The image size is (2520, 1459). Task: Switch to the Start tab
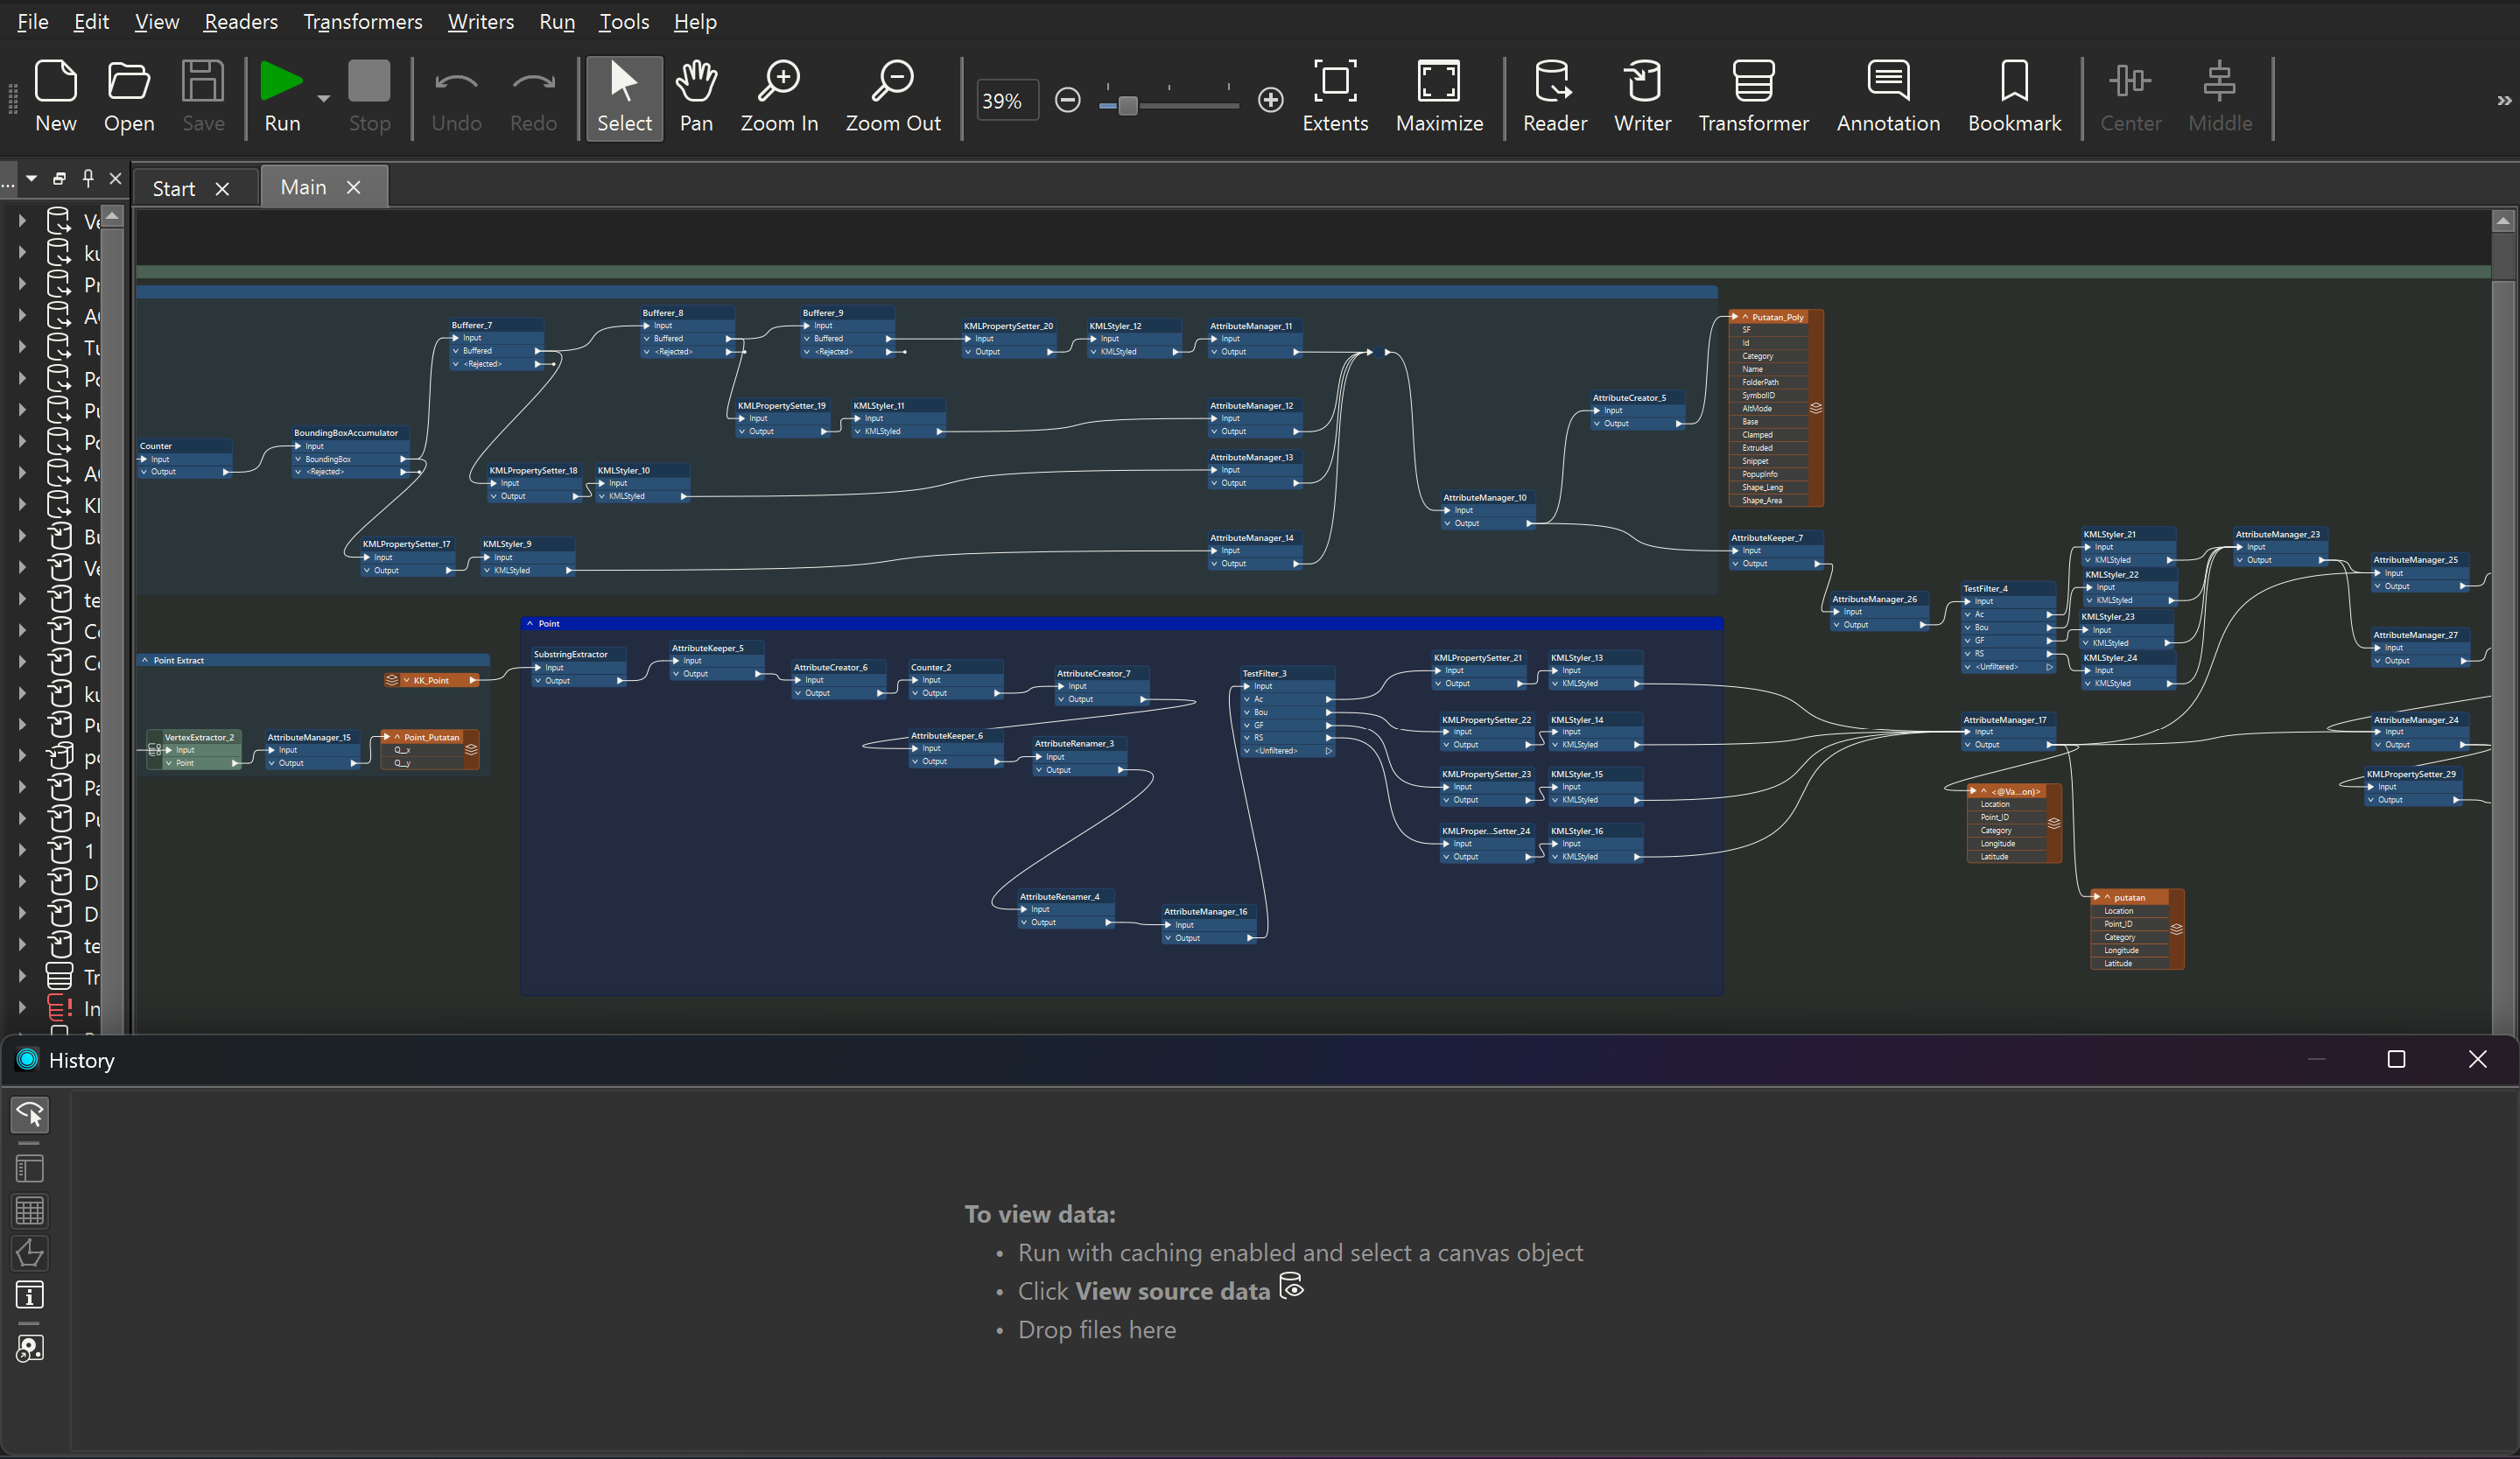click(174, 188)
